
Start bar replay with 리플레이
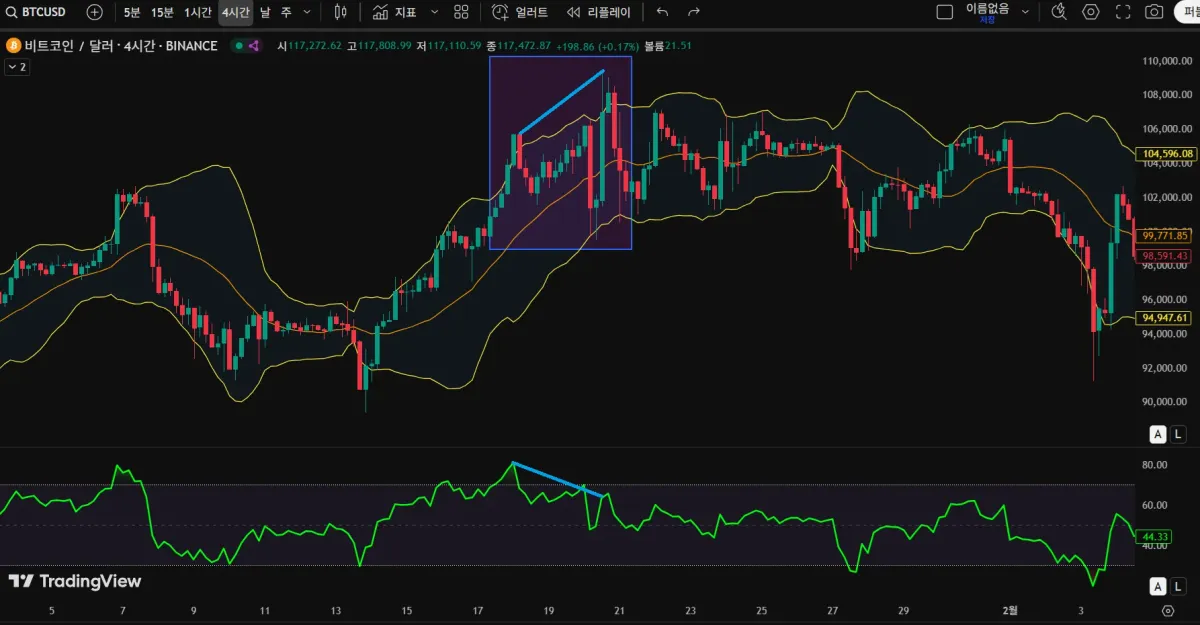click(x=598, y=12)
